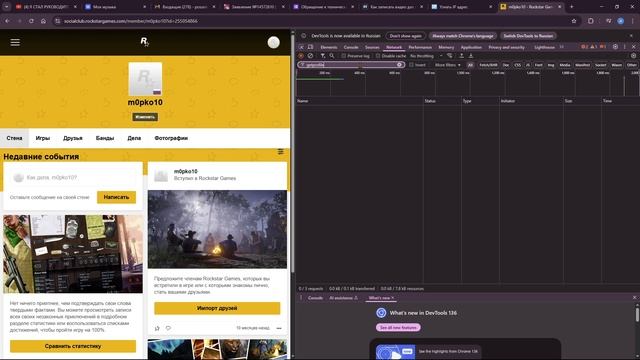The width and height of the screenshot is (640, 360).
Task: Select the All request type filter
Action: coord(470,65)
